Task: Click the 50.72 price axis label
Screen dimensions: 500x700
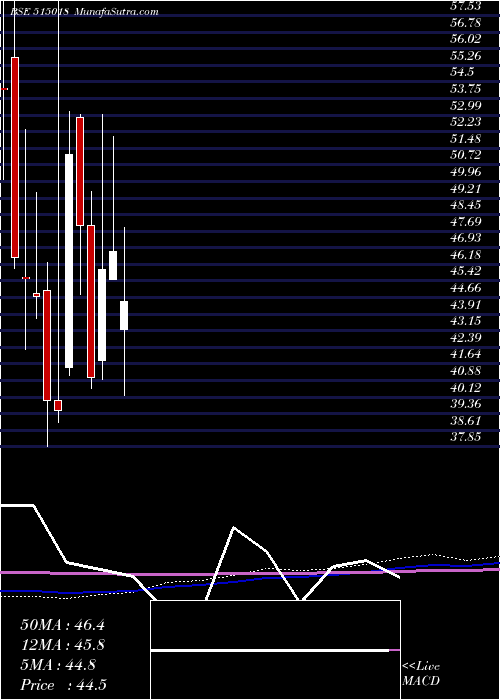Action: [x=466, y=155]
